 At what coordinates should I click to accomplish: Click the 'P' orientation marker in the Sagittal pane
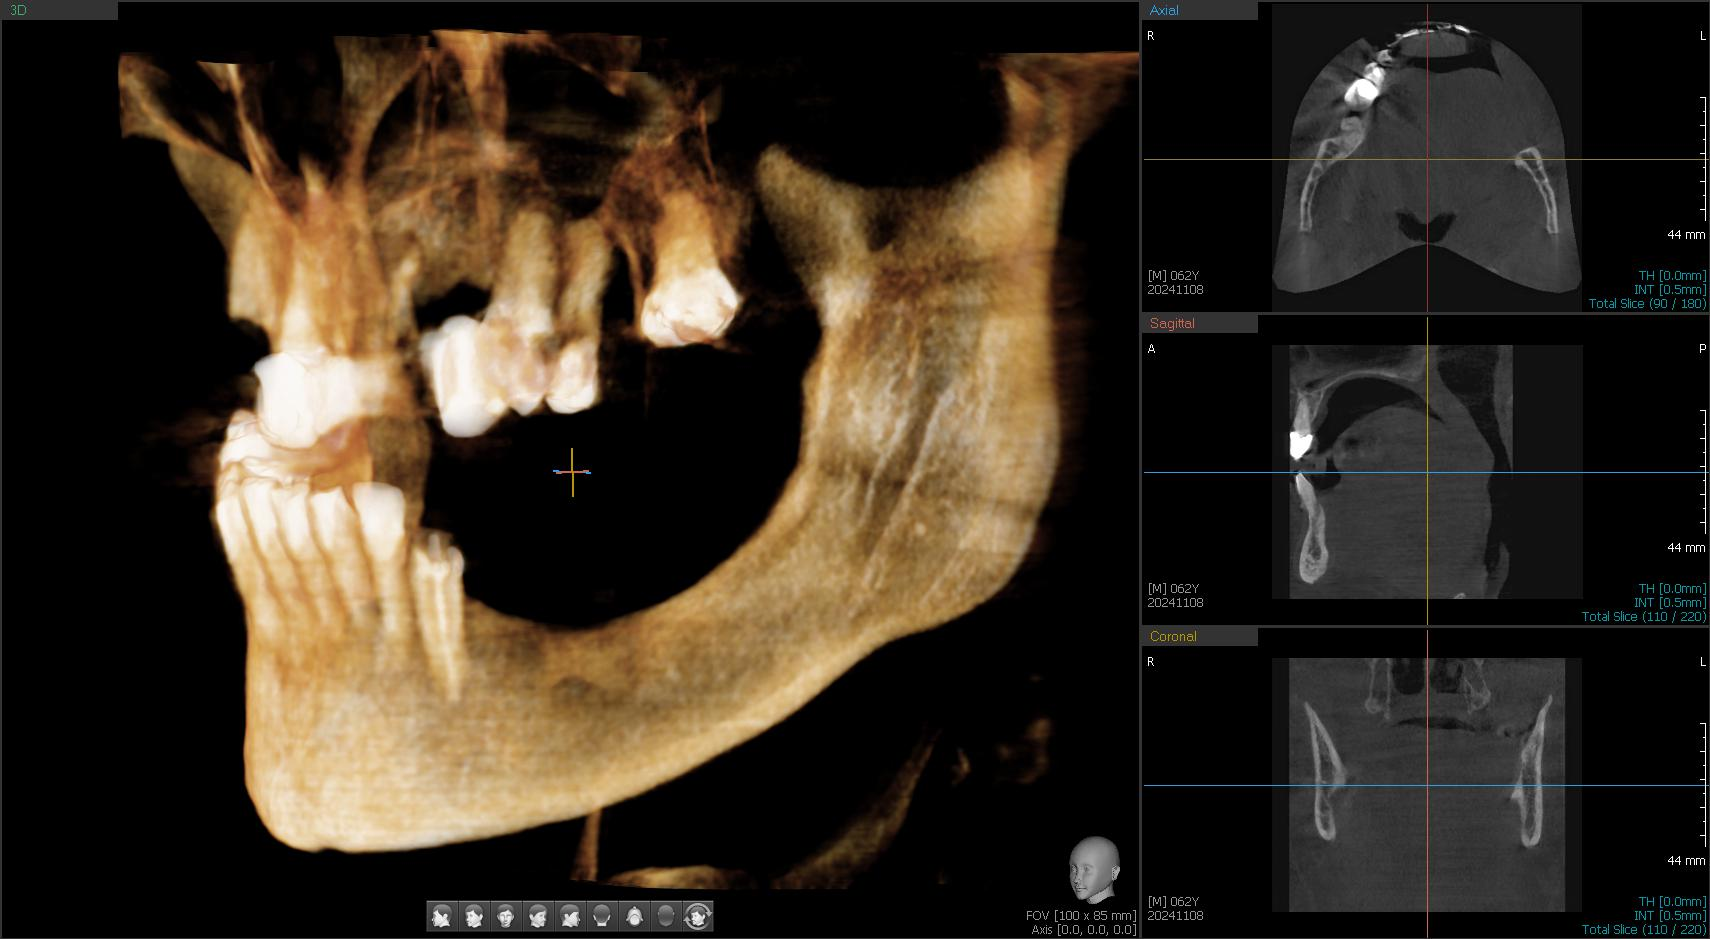click(x=1702, y=349)
